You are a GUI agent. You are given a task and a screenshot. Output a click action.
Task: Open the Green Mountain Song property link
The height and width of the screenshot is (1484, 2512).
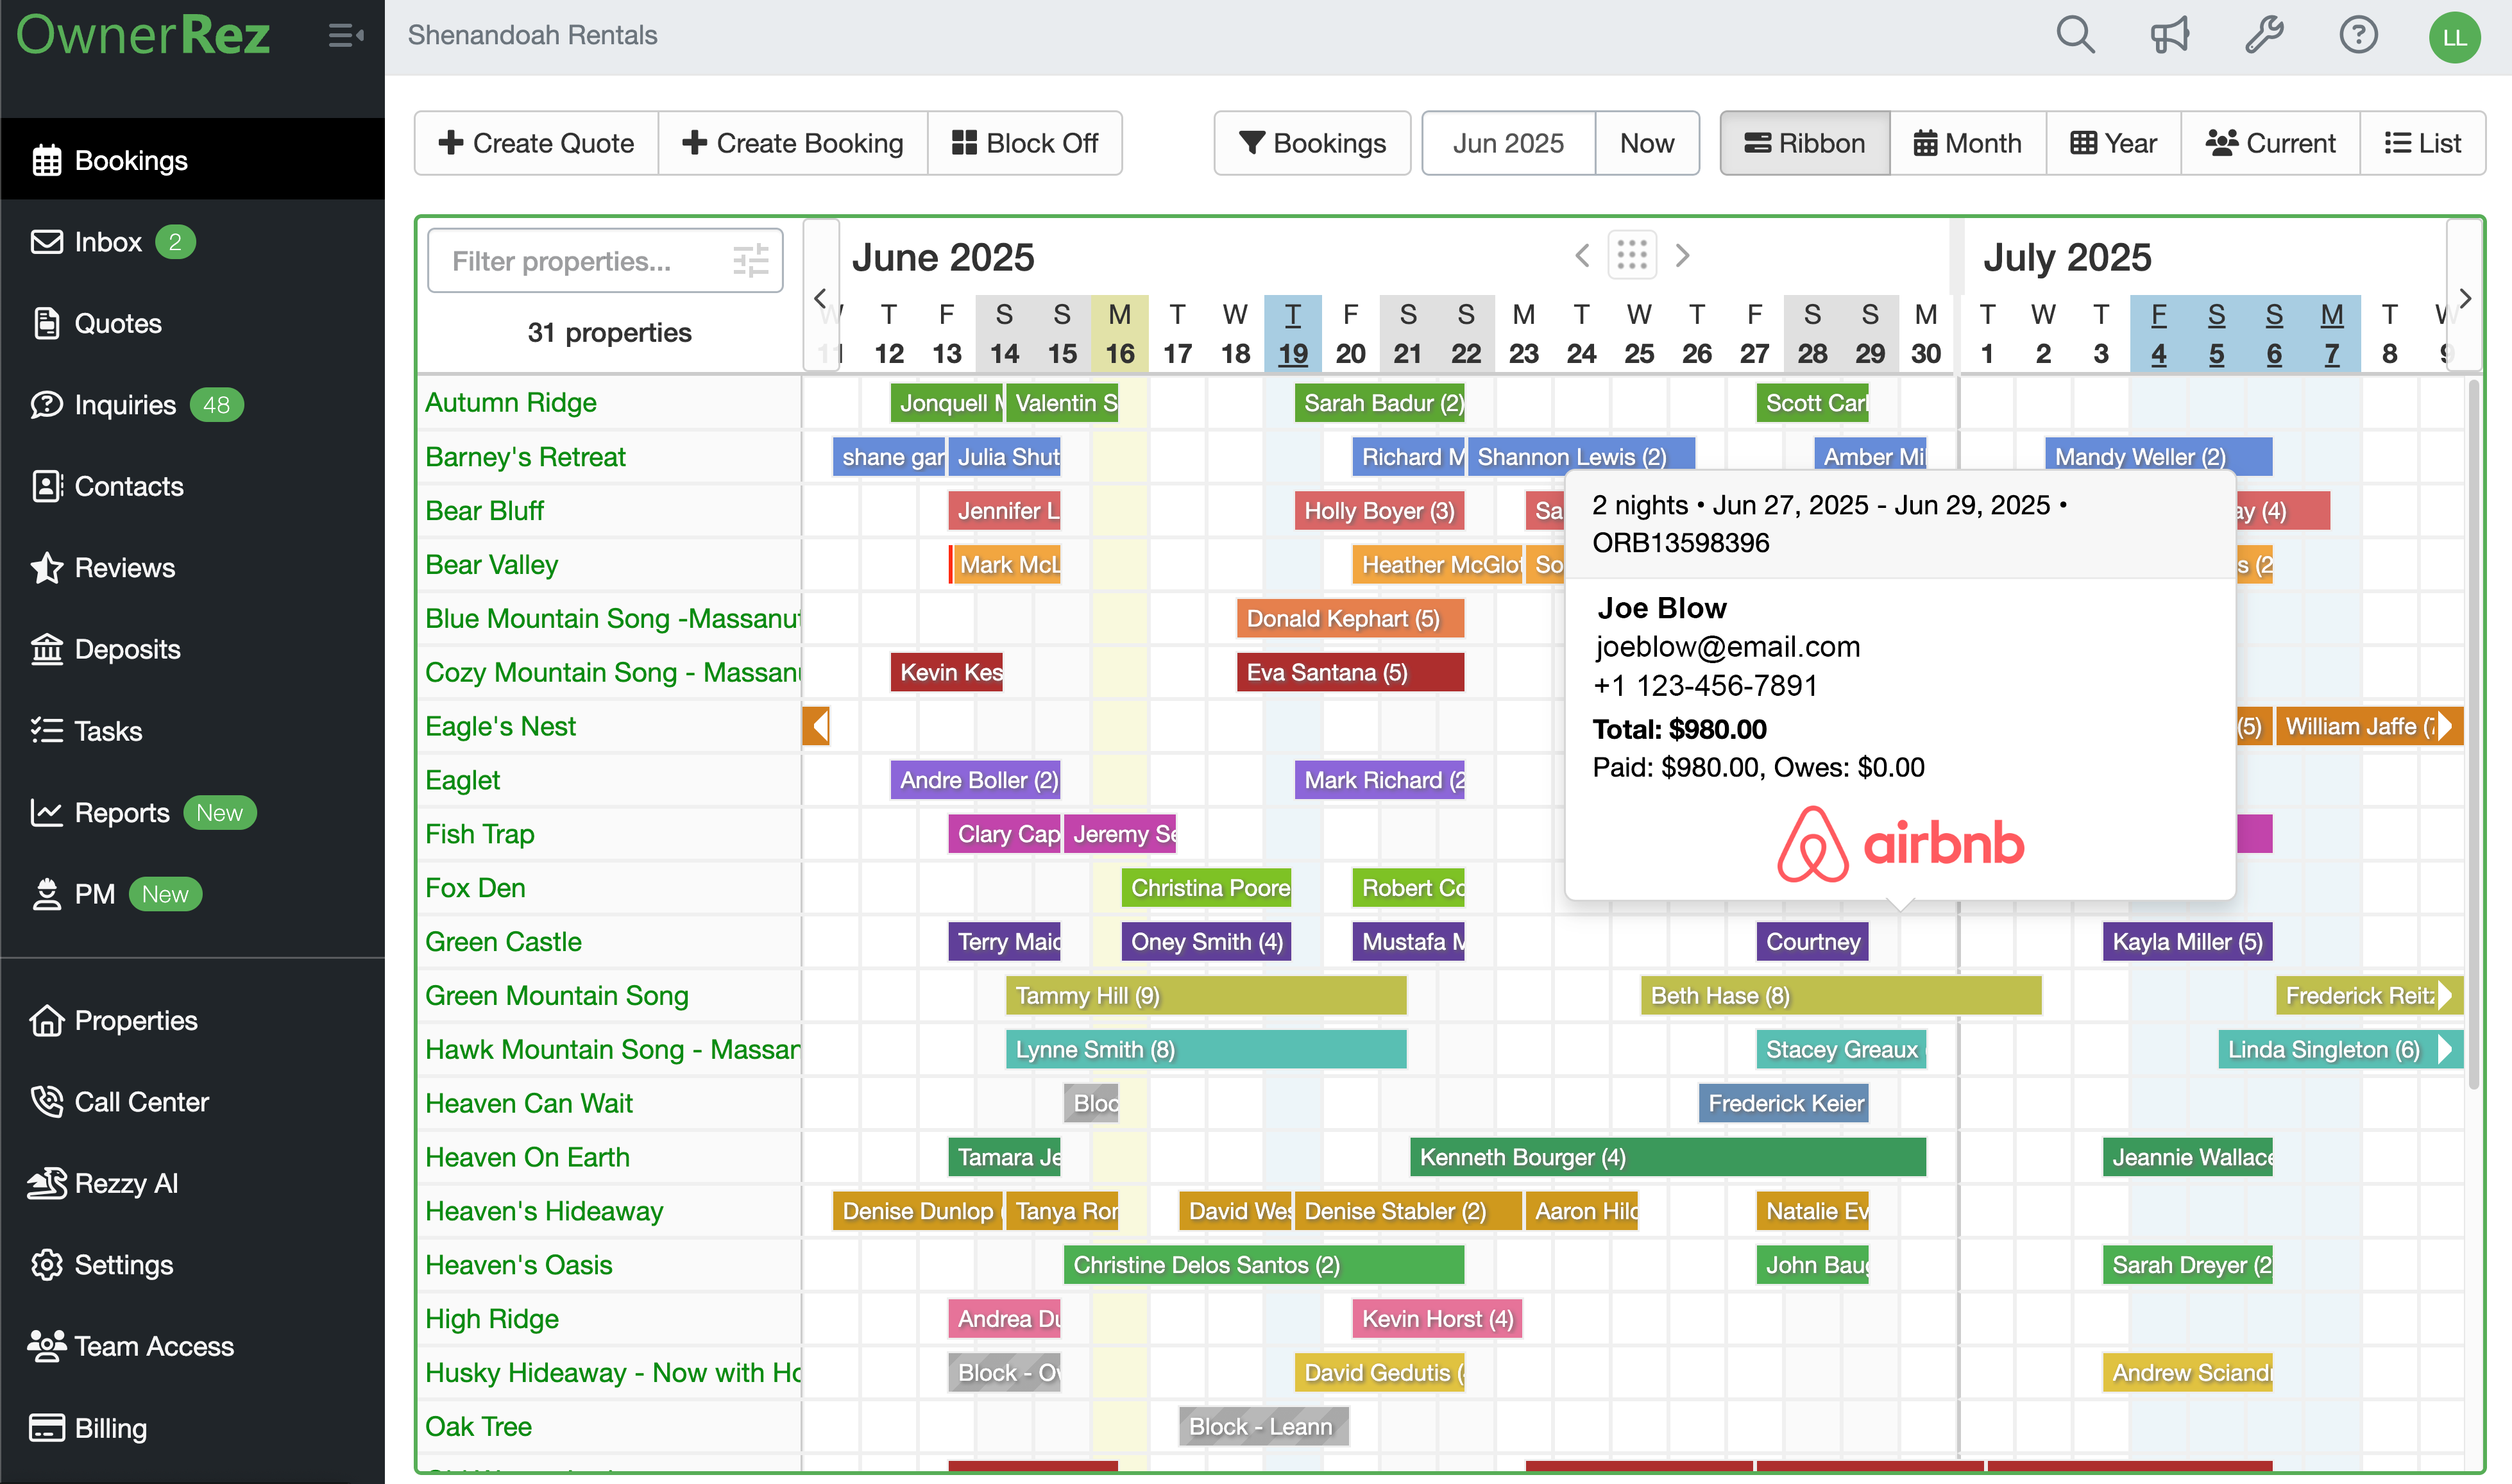click(557, 995)
